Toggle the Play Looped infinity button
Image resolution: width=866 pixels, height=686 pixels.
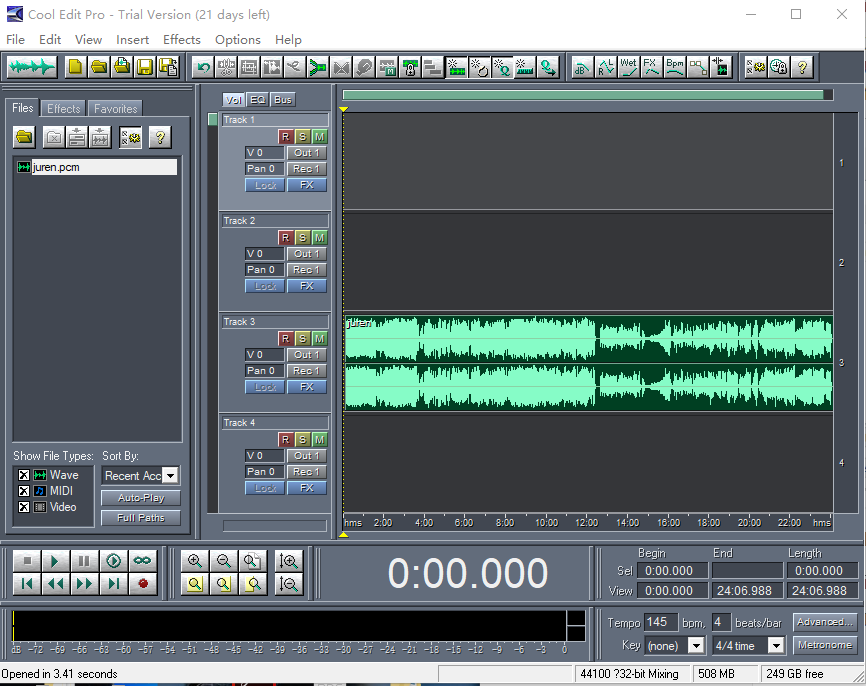(x=142, y=561)
